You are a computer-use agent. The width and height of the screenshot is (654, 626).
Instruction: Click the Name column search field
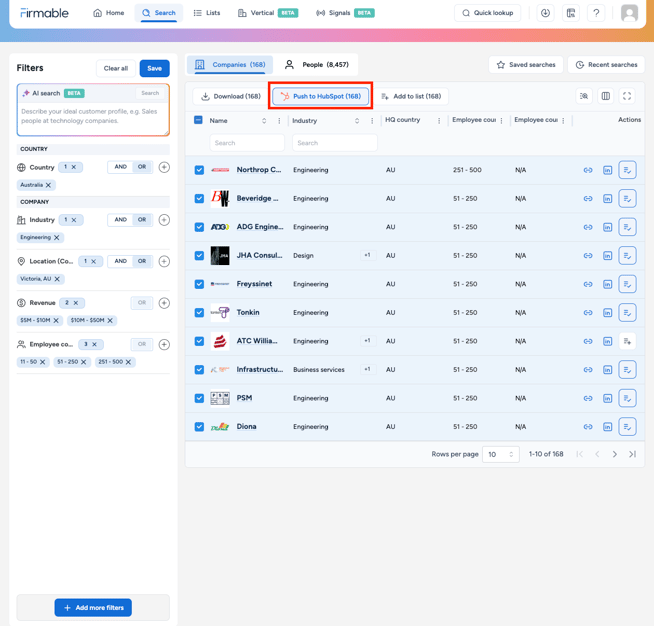tap(247, 143)
